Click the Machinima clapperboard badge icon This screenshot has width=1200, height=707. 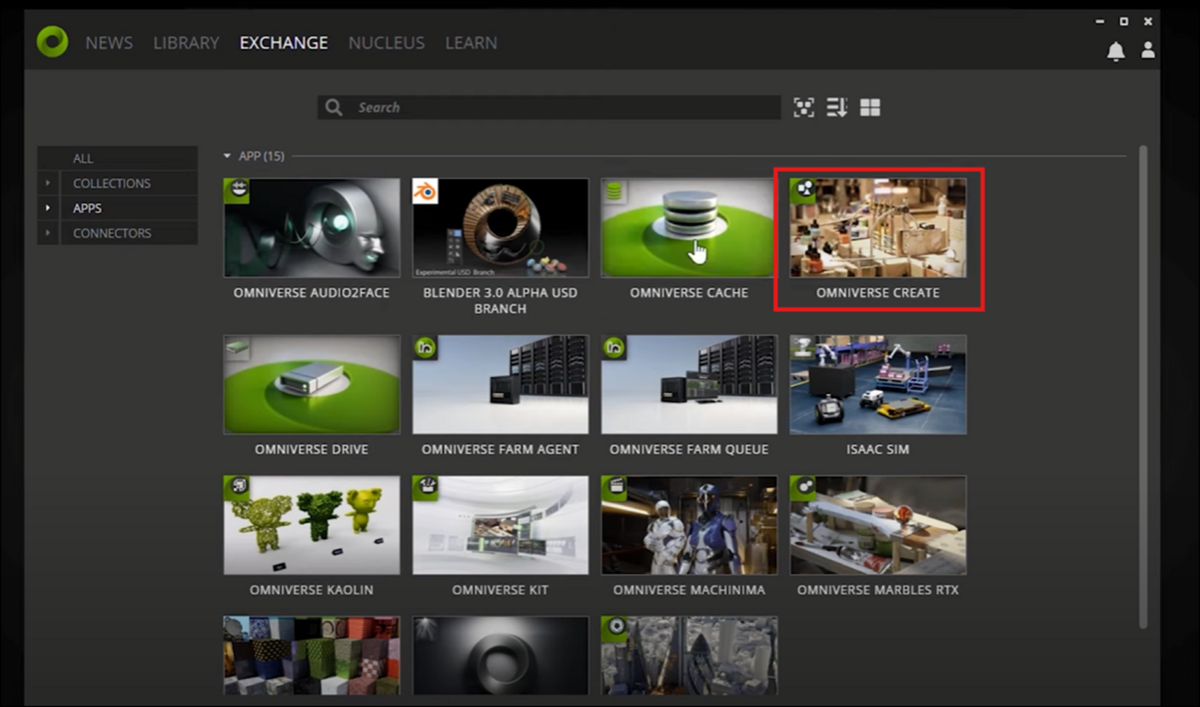pyautogui.click(x=614, y=488)
